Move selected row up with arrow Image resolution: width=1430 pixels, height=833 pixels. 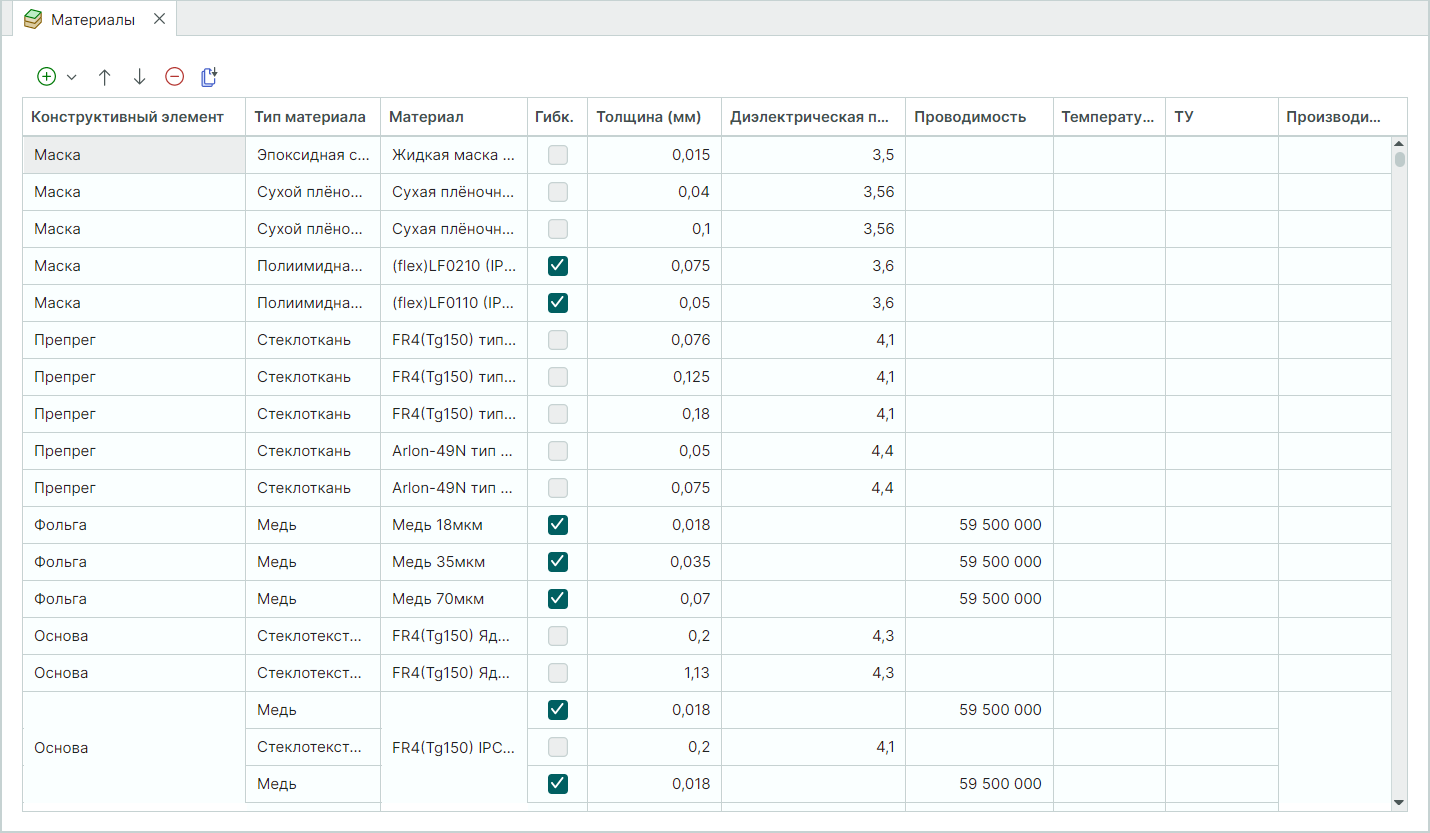[x=105, y=76]
